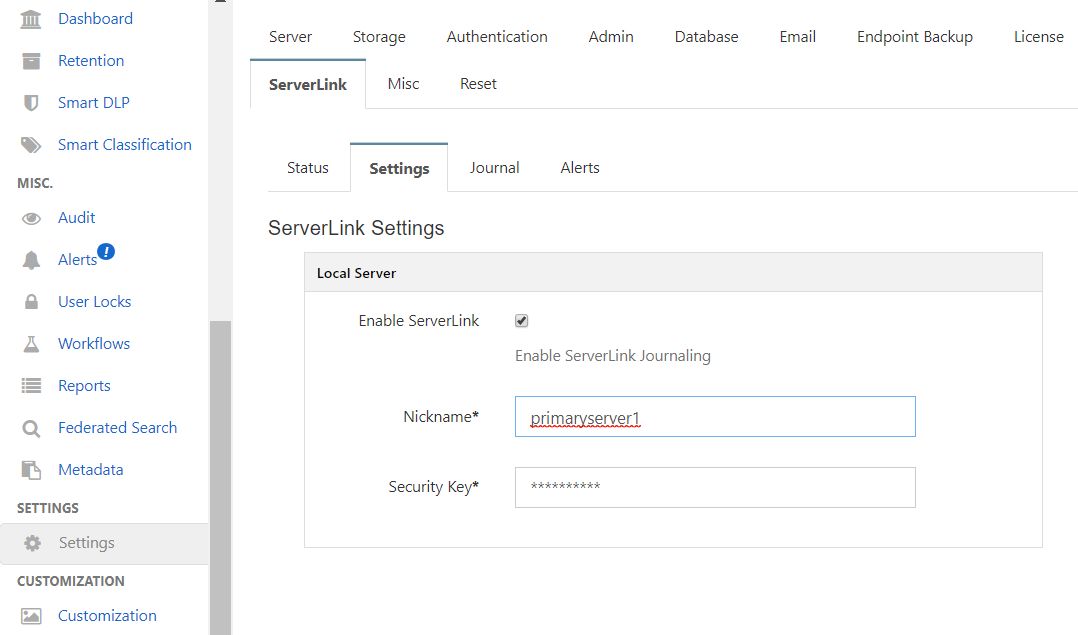Click the Audit eye icon
The height and width of the screenshot is (635, 1078).
pyautogui.click(x=31, y=219)
